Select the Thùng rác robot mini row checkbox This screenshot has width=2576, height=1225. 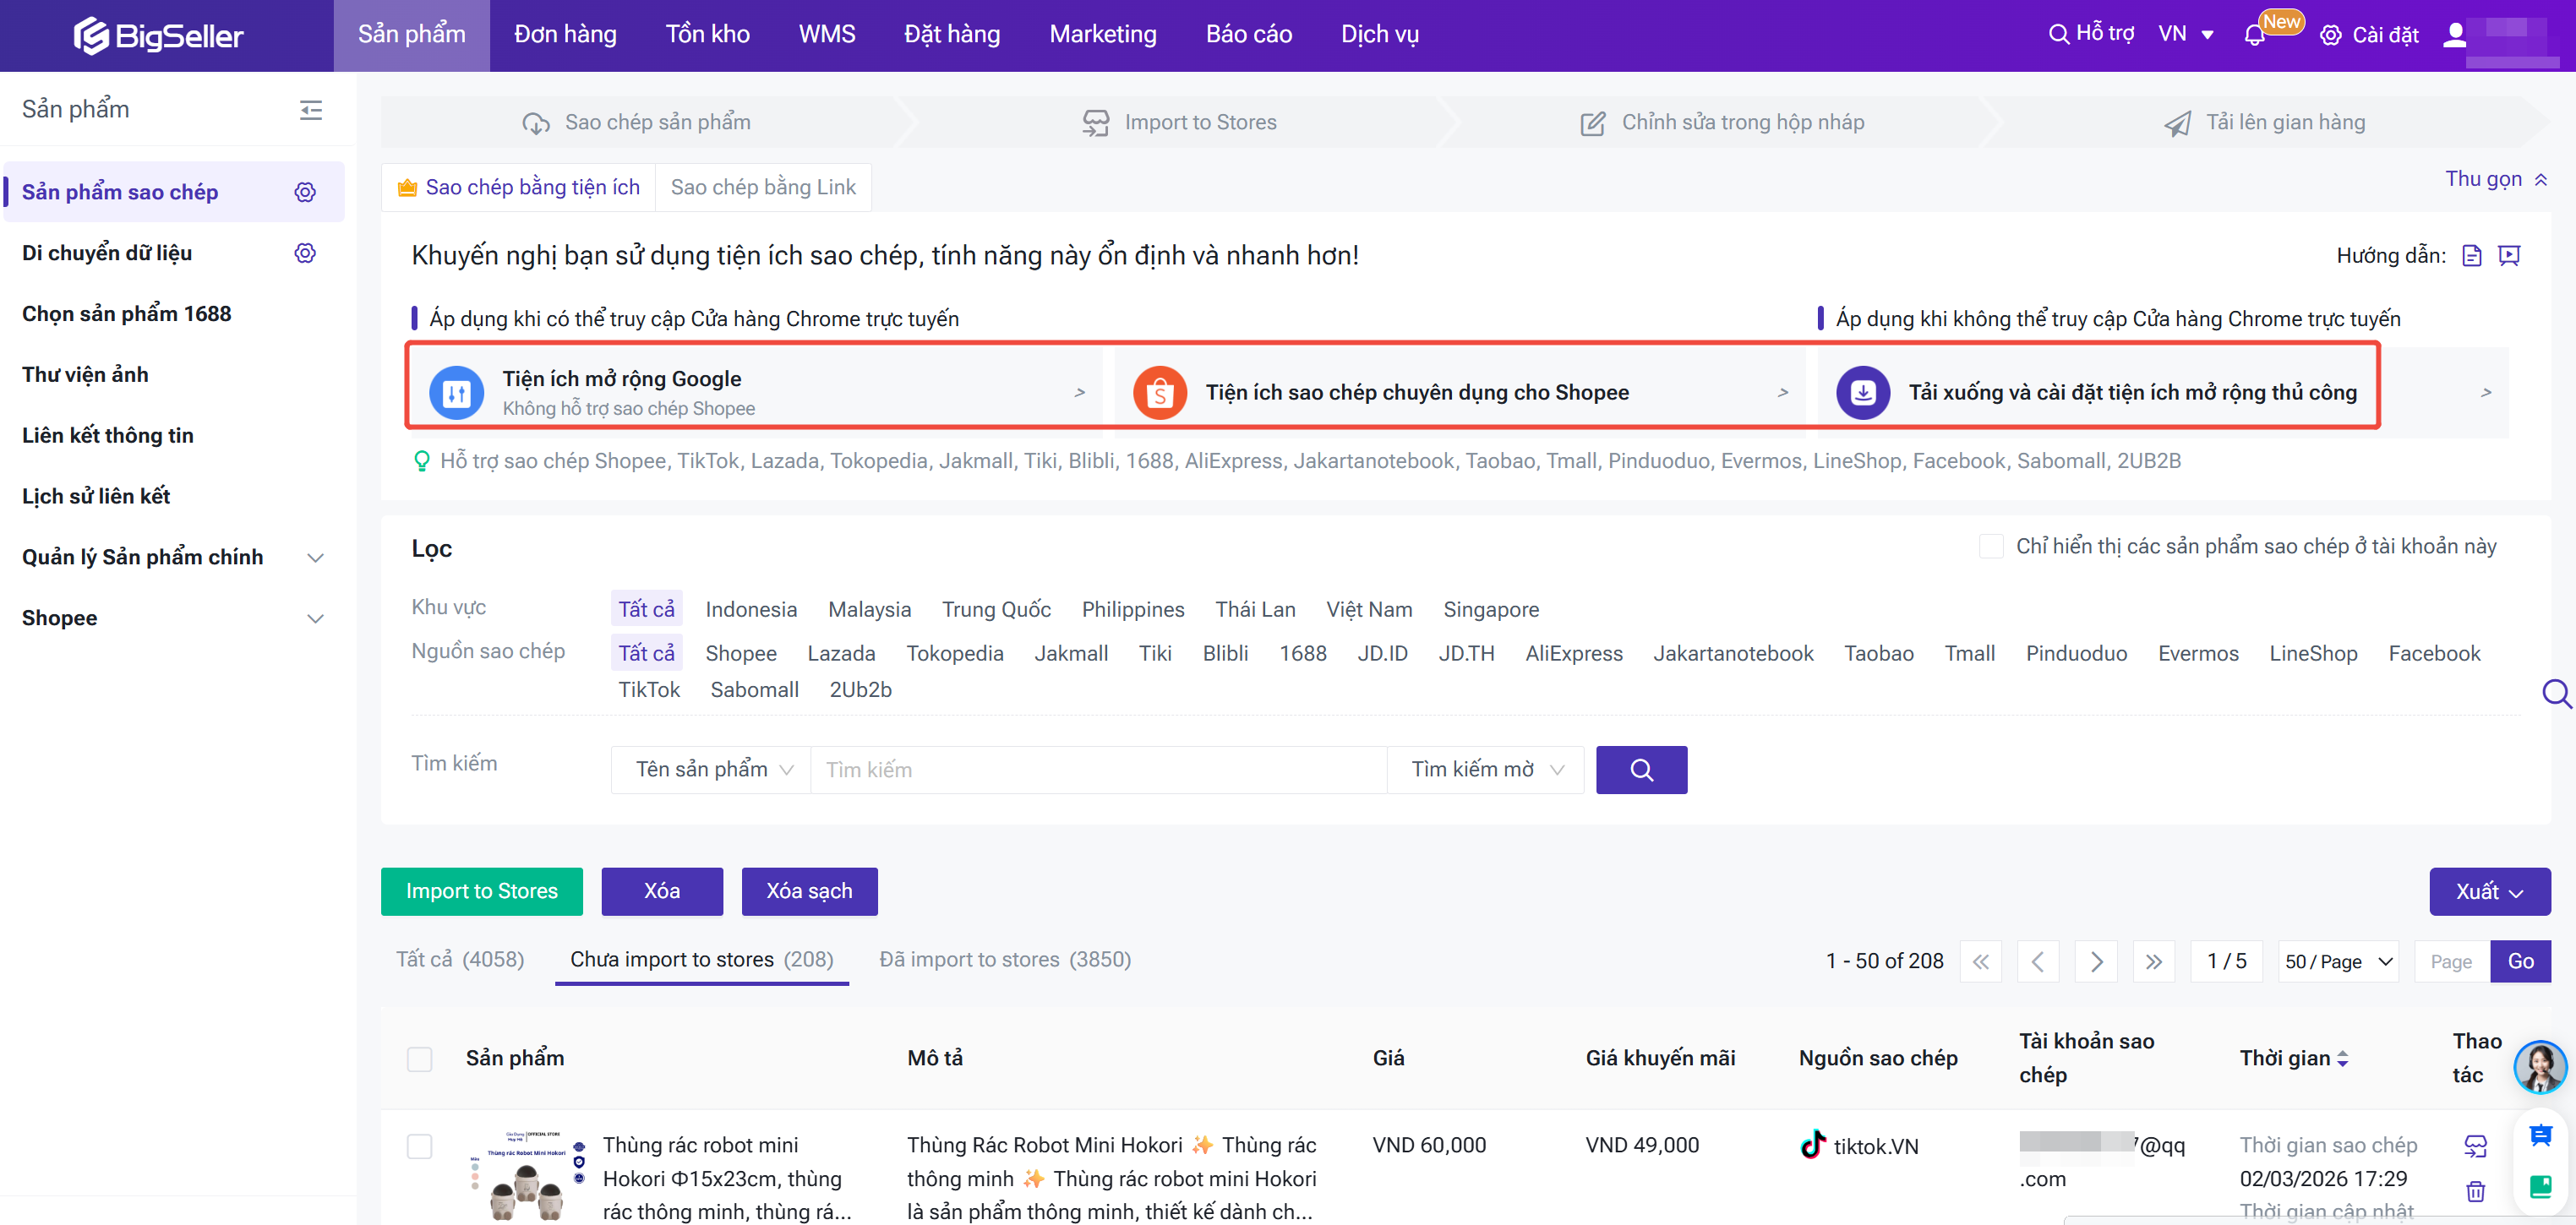click(420, 1145)
